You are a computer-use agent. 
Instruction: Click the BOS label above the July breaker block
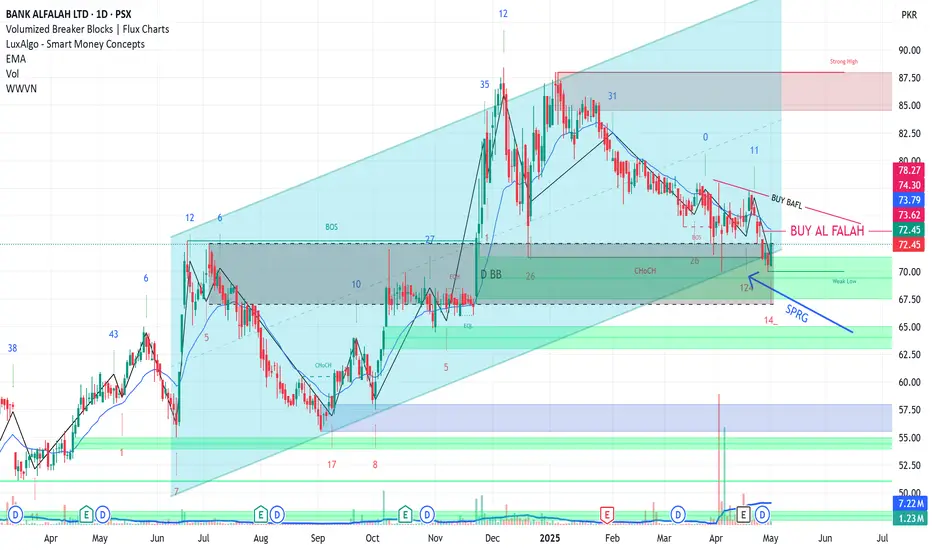coord(331,227)
